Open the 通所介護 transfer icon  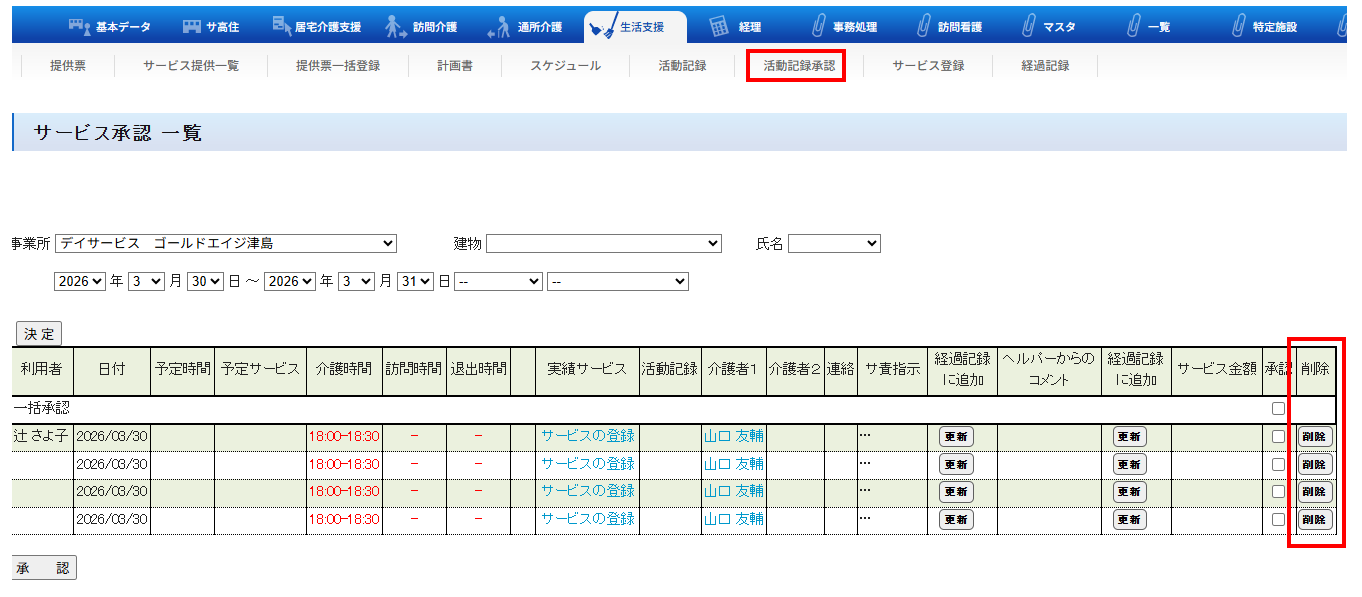499,28
